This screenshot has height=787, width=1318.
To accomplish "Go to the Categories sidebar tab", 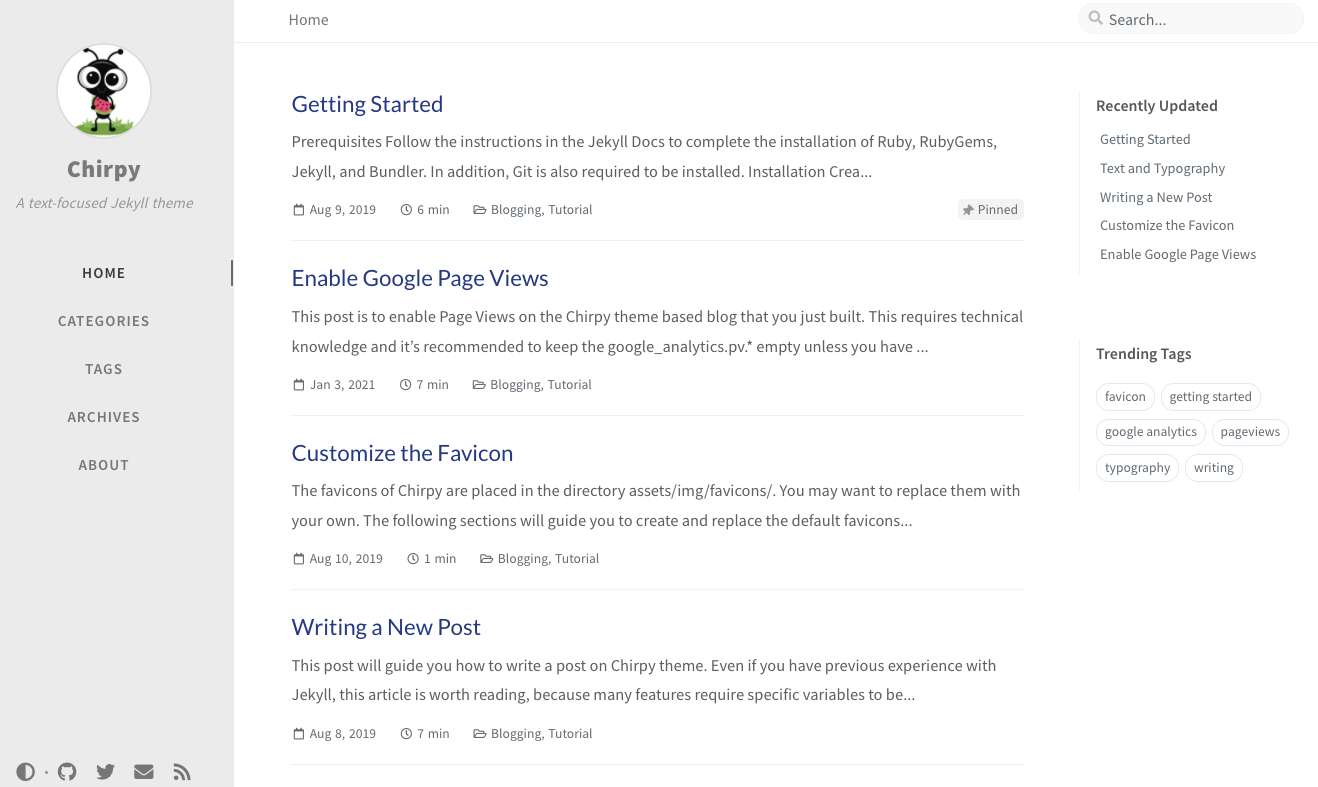I will (104, 321).
